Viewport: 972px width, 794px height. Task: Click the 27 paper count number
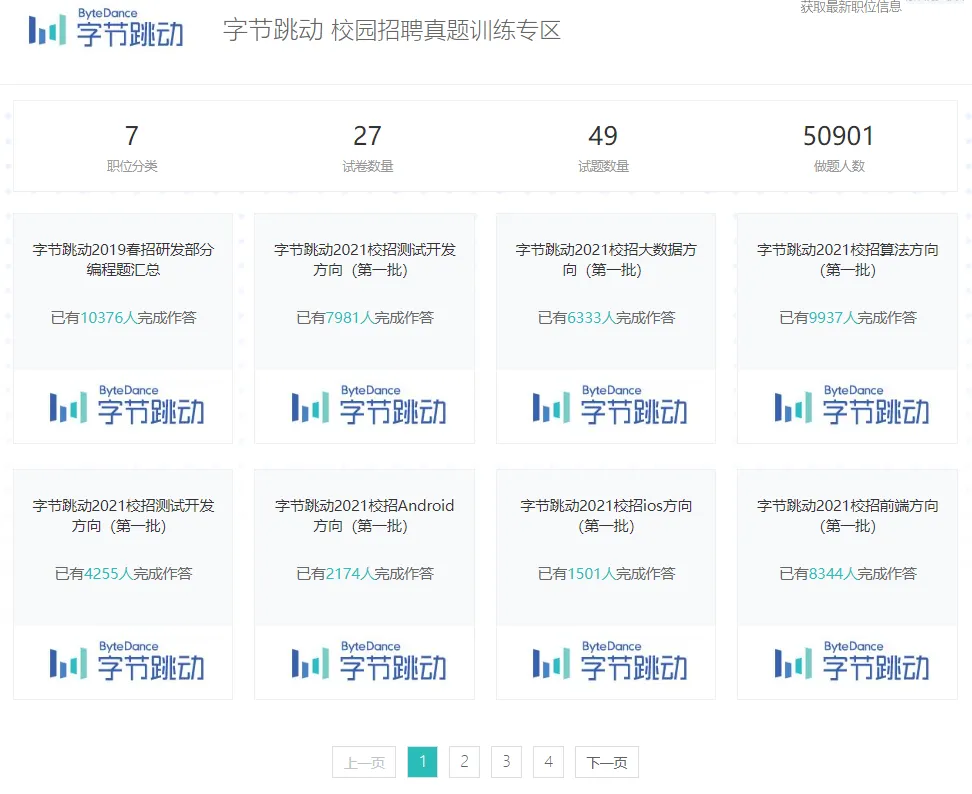[x=368, y=136]
